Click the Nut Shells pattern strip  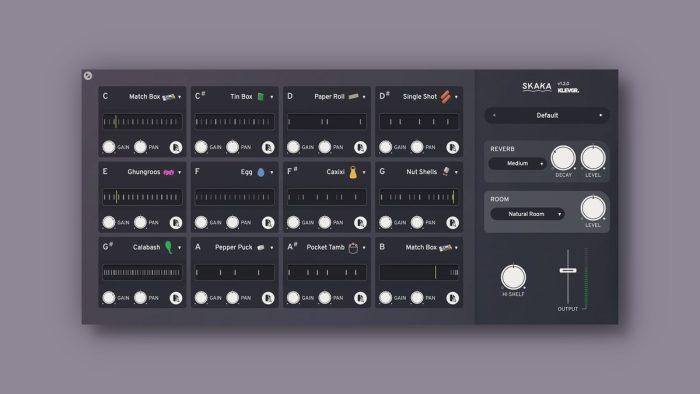click(419, 197)
